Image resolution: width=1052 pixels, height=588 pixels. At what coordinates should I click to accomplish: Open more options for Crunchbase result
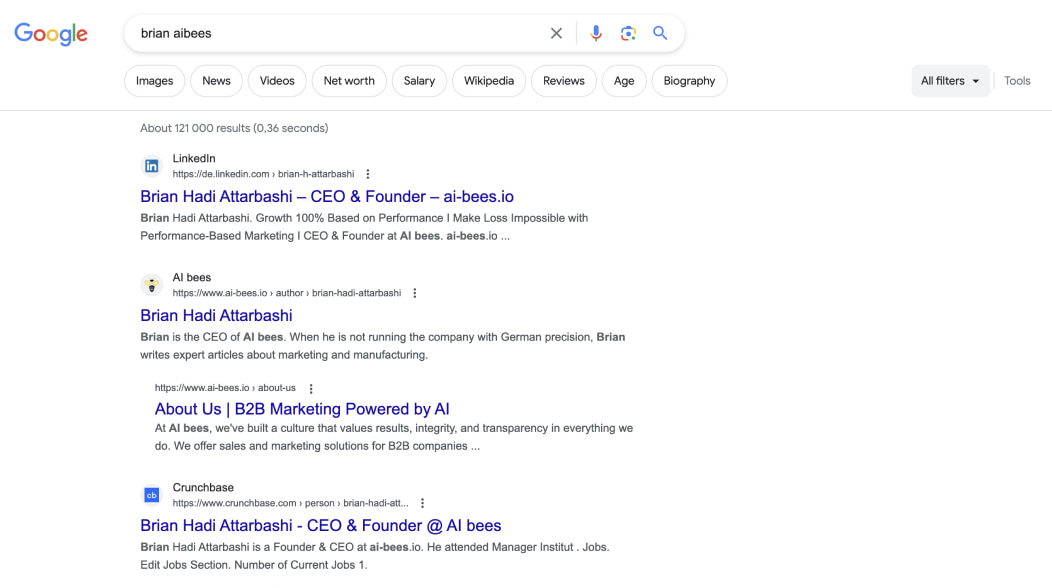(x=423, y=503)
